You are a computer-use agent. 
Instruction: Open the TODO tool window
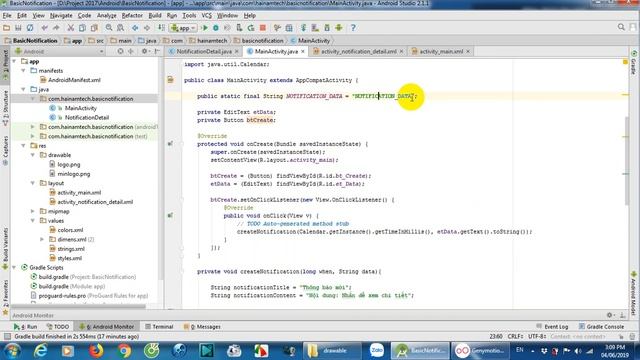click(x=58, y=327)
